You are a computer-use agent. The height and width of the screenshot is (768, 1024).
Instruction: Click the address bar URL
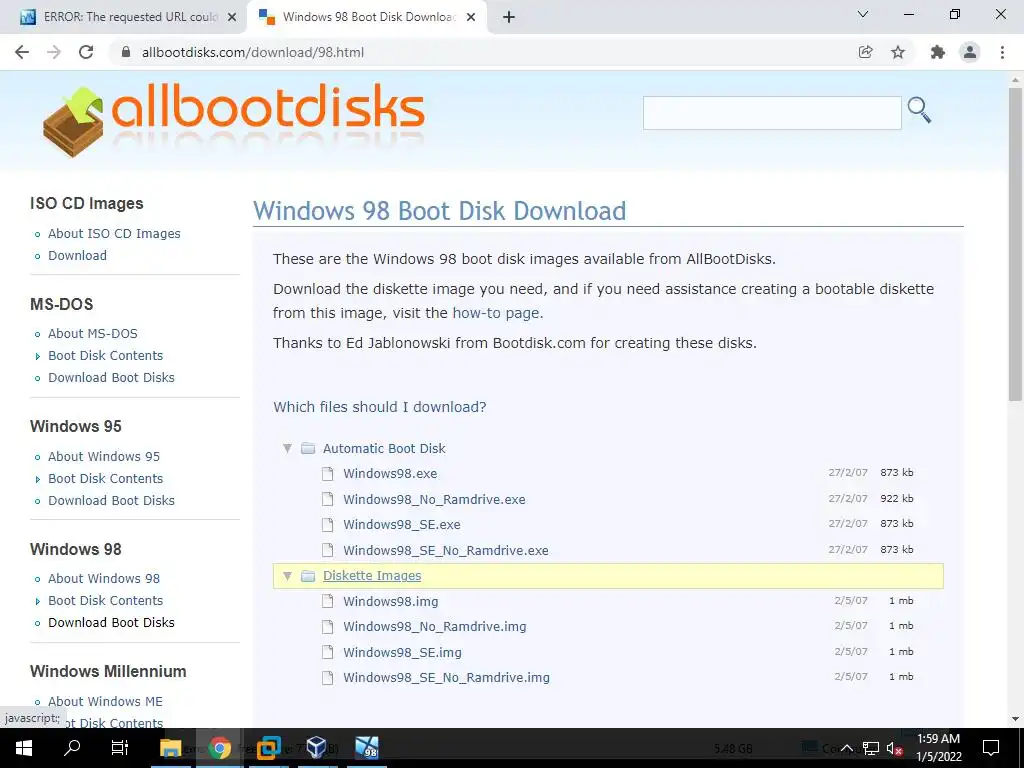253,52
